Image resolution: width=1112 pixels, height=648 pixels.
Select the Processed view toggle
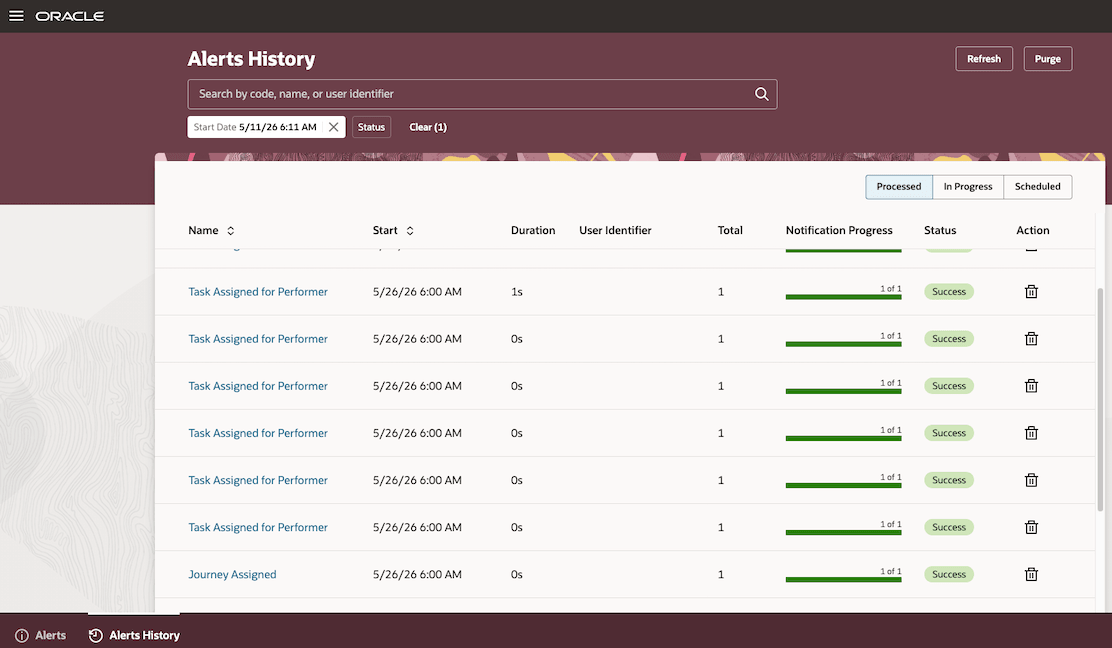coord(899,186)
